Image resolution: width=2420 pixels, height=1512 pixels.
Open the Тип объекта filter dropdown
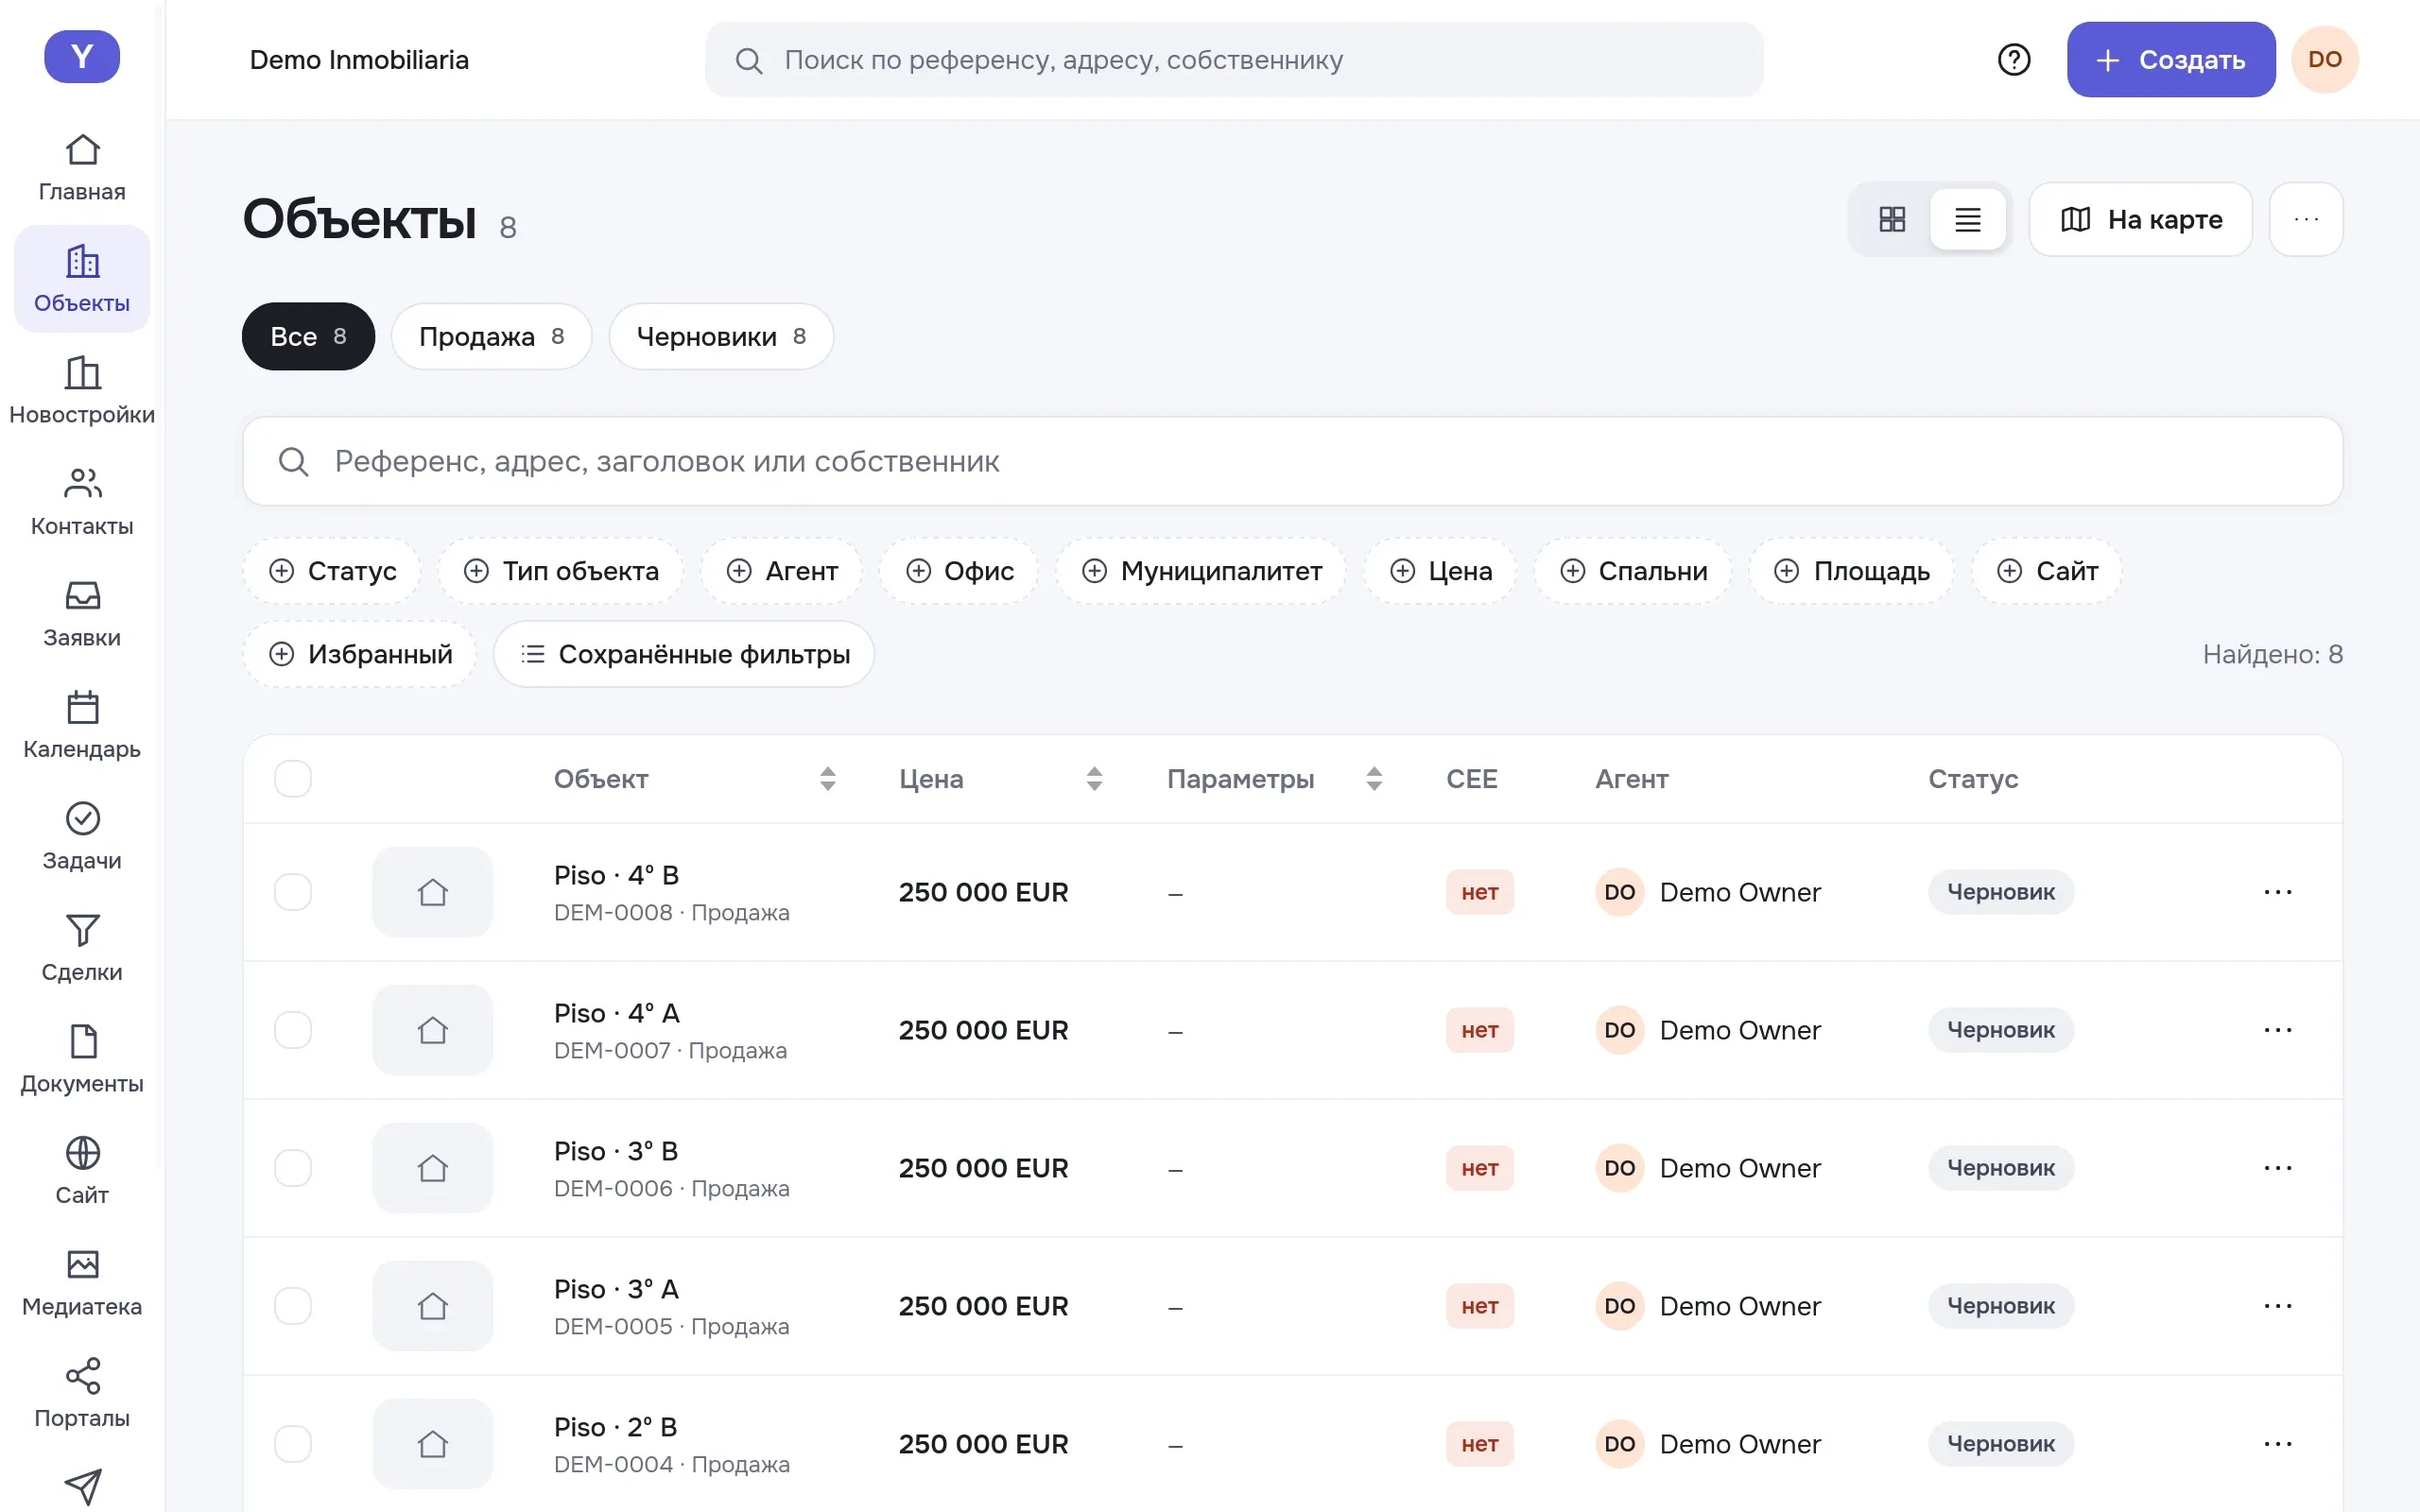[x=561, y=571]
